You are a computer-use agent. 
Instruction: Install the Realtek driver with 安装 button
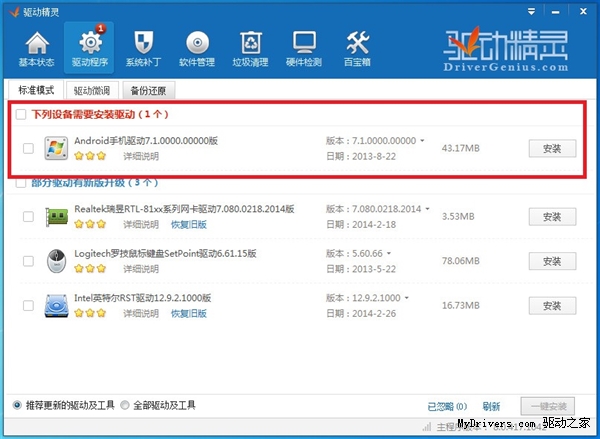[x=552, y=217]
